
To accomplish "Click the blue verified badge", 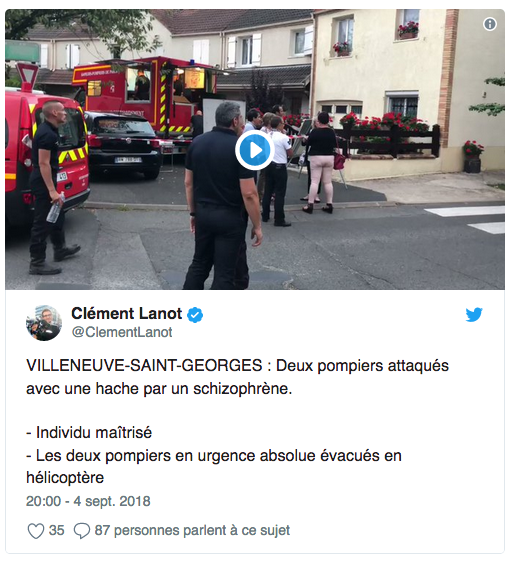I will [195, 315].
